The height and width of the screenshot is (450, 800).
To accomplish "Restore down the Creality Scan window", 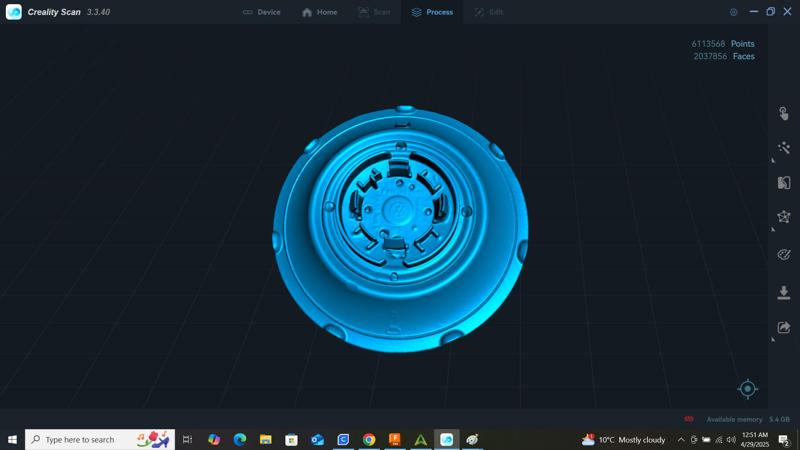I will 770,12.
